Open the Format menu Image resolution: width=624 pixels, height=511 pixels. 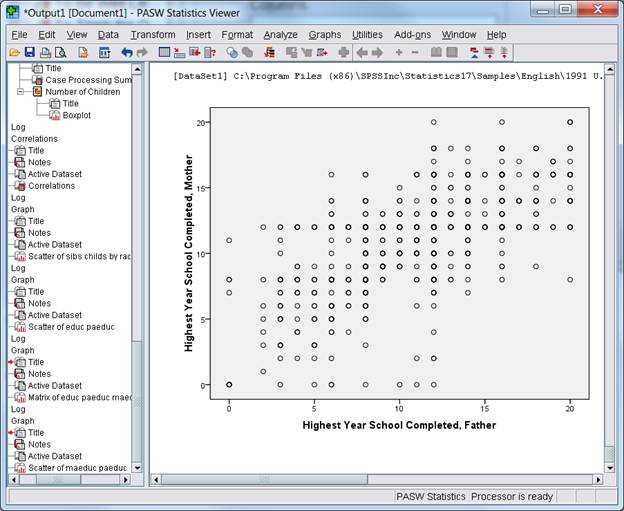pos(237,35)
